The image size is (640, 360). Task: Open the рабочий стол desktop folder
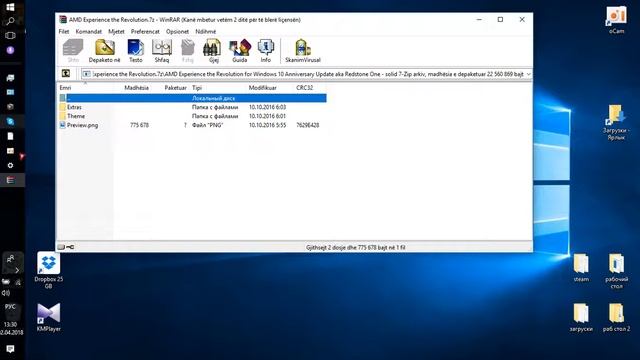(x=616, y=271)
